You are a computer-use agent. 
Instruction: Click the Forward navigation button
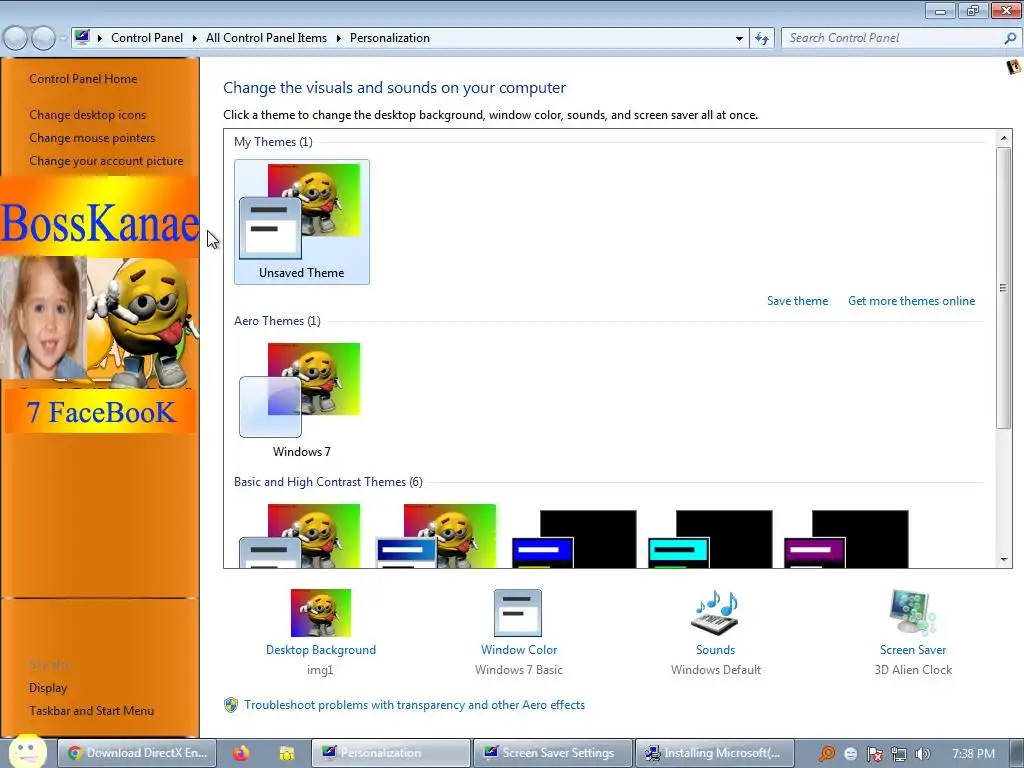(43, 39)
